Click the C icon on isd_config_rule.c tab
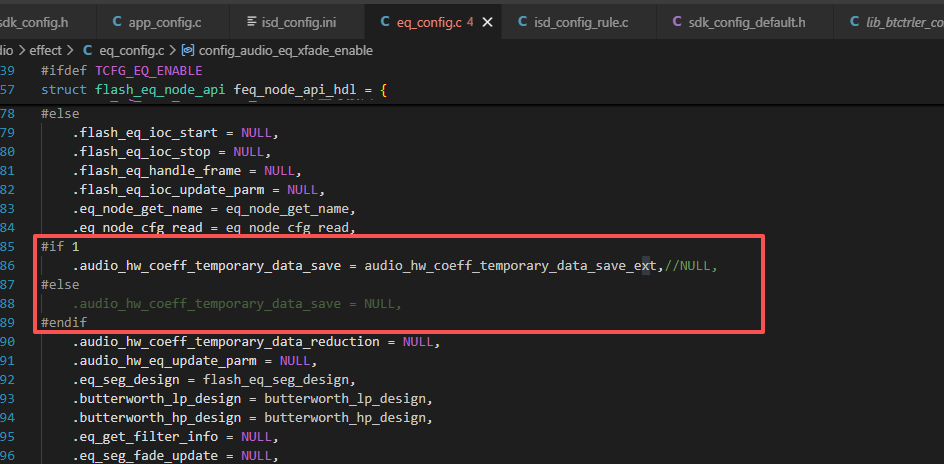Screen dimensions: 944x464 coord(523,22)
